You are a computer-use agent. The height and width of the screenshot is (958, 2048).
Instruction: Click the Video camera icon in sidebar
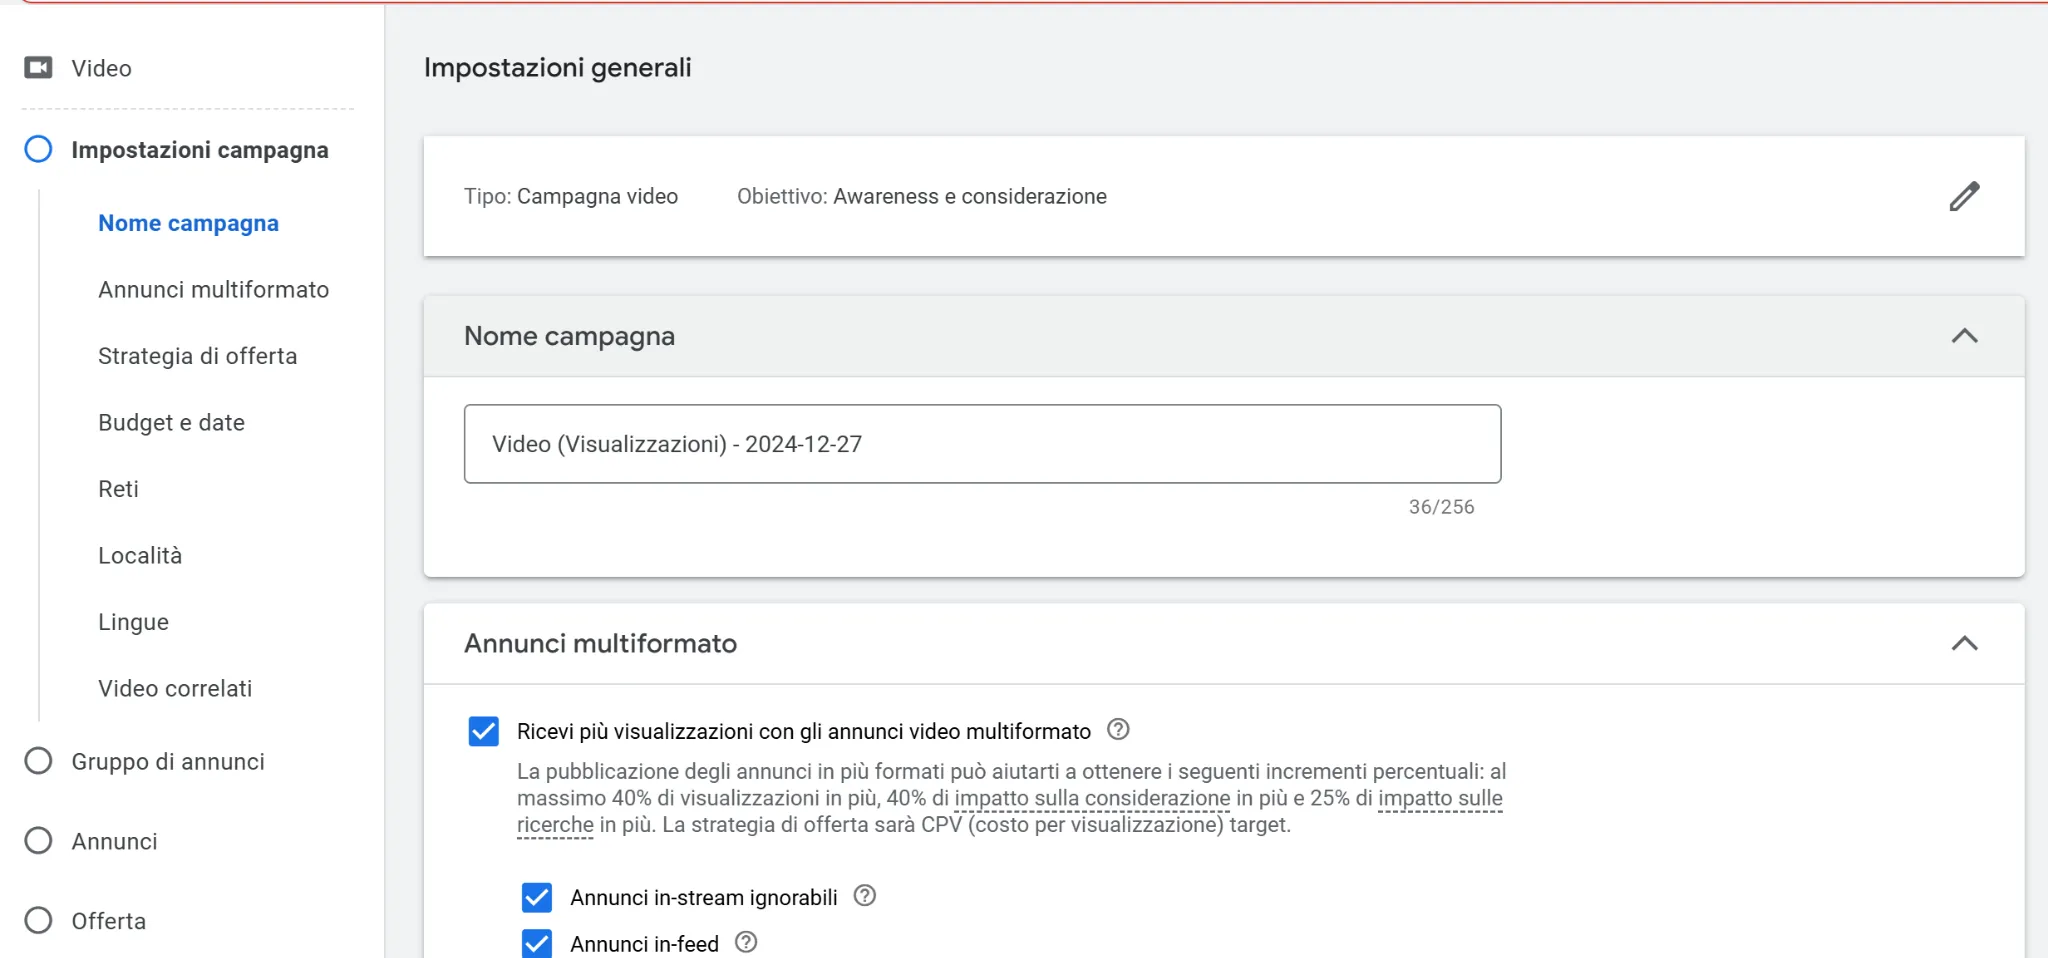tap(38, 67)
